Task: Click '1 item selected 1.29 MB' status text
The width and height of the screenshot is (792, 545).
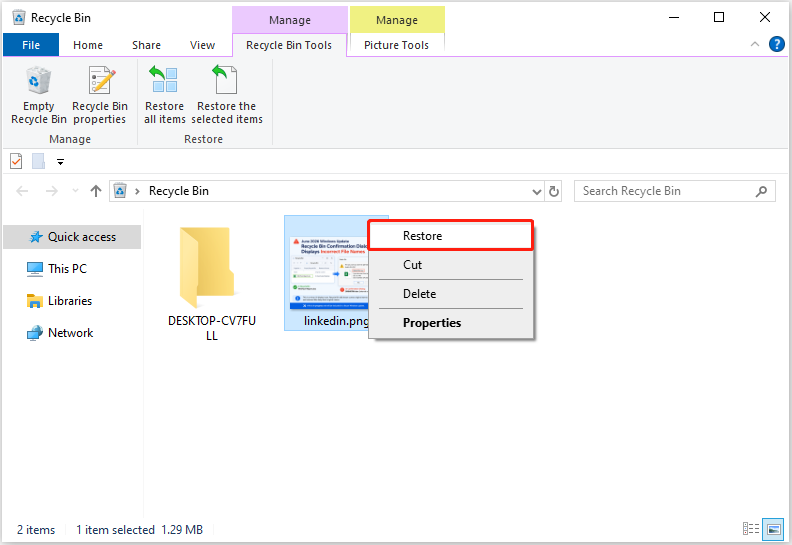Action: click(139, 530)
